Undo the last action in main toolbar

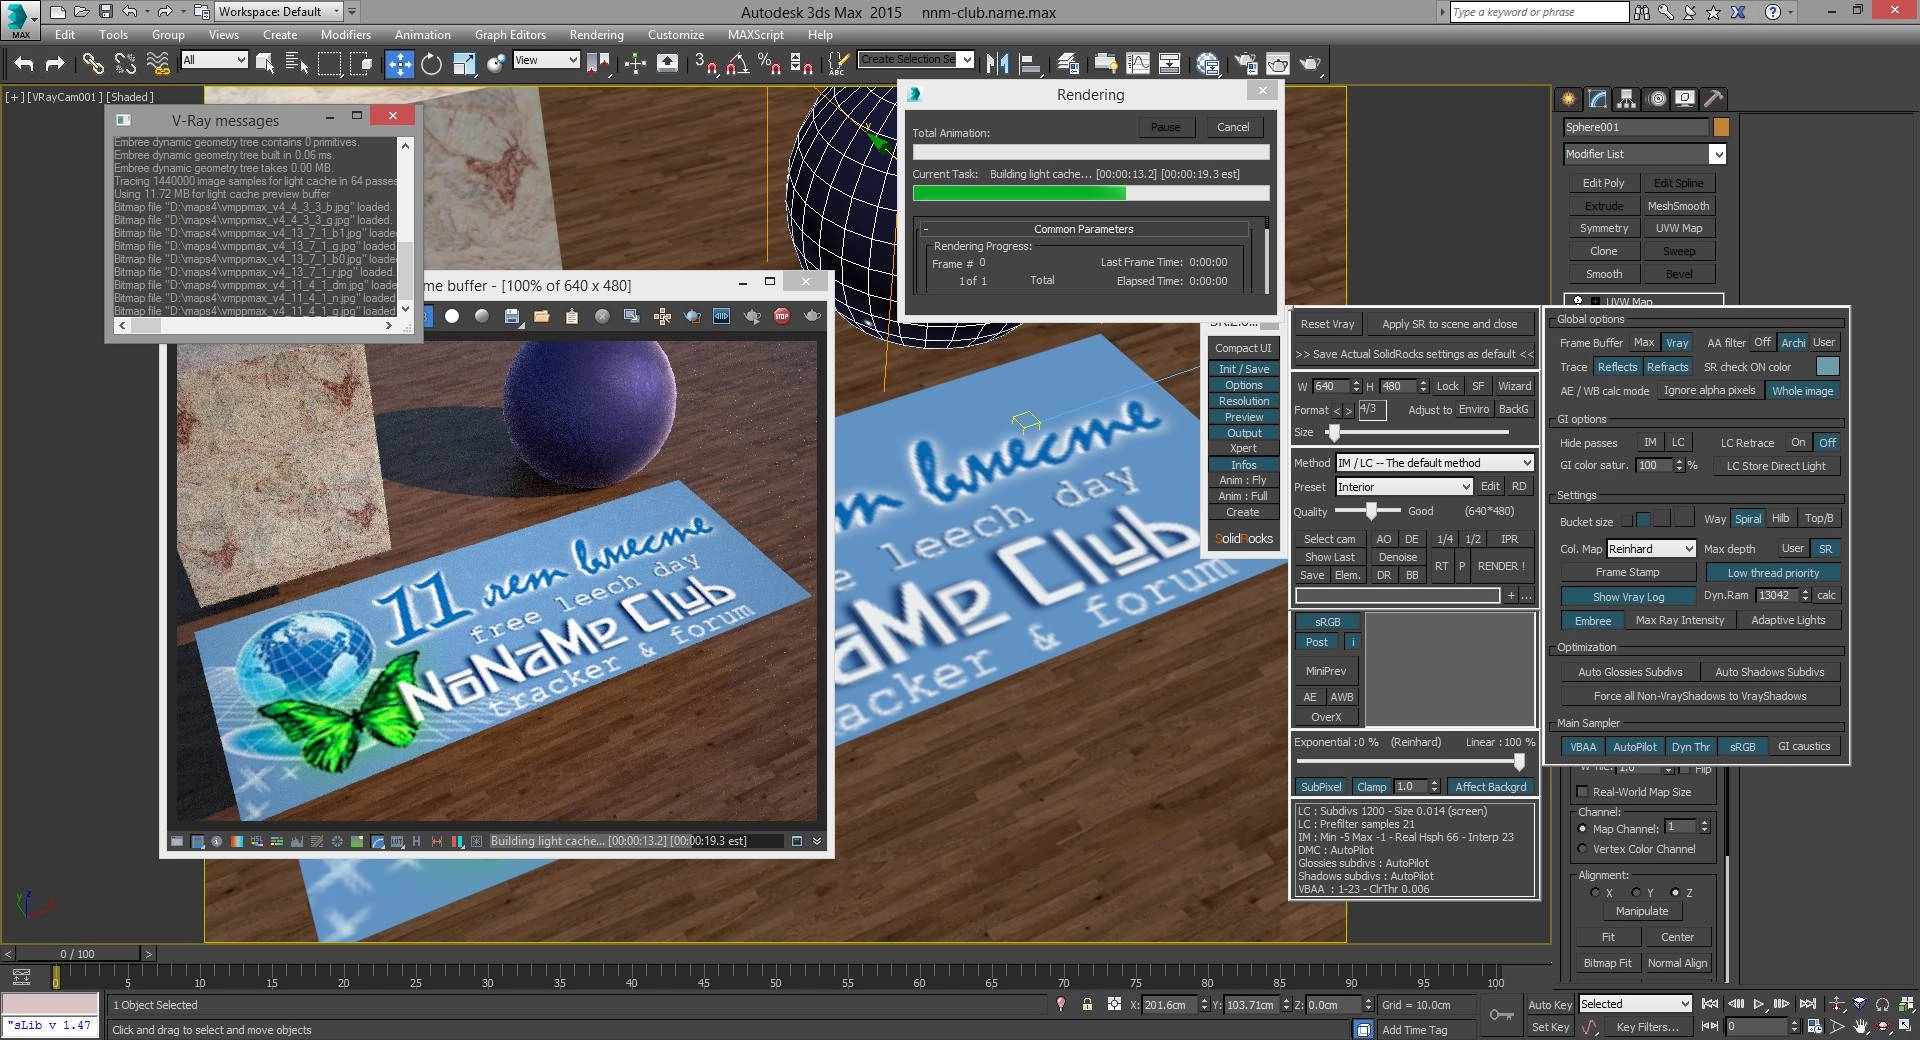[x=24, y=64]
